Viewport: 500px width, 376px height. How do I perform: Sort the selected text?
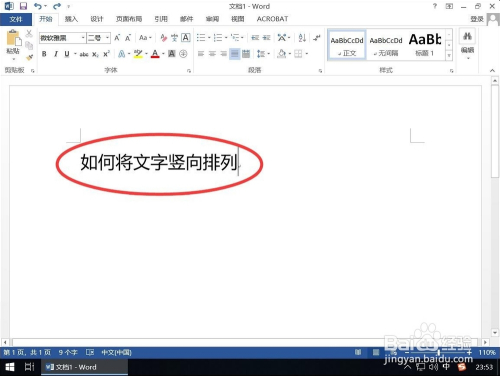pos(302,38)
